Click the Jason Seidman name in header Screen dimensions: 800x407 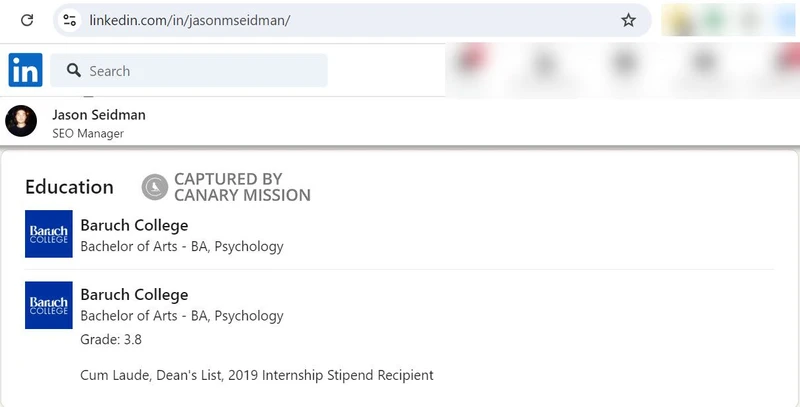point(99,115)
